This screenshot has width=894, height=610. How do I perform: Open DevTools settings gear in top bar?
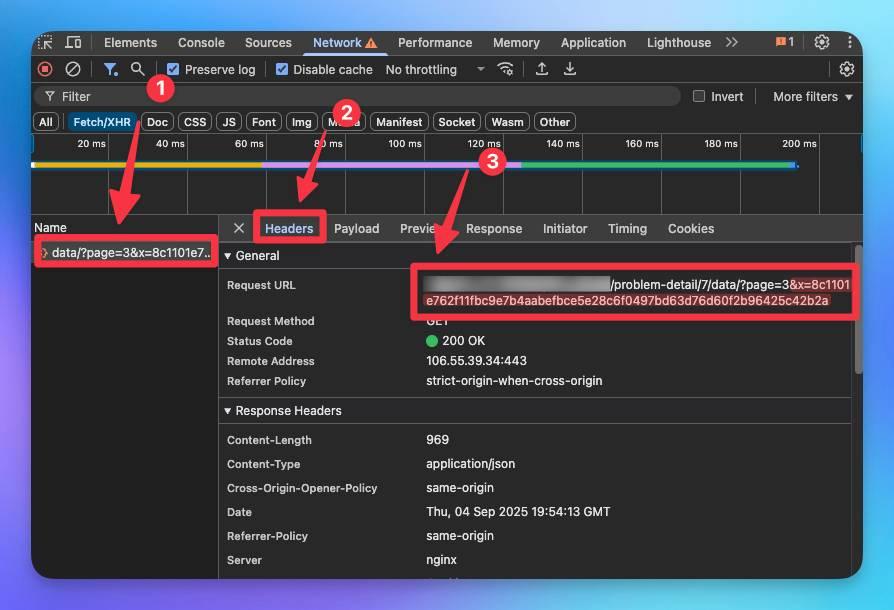(822, 42)
